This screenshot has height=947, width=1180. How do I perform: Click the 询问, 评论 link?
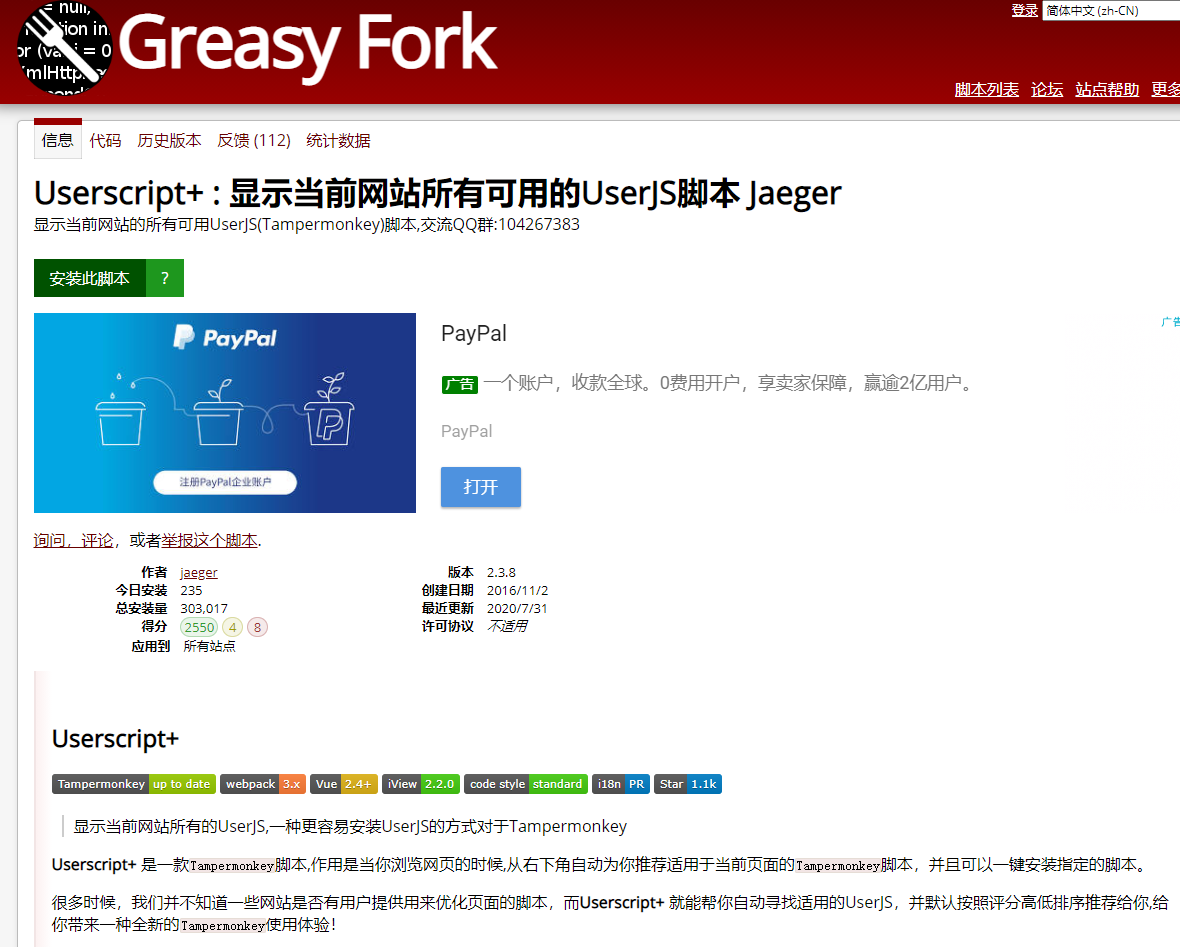tap(74, 540)
